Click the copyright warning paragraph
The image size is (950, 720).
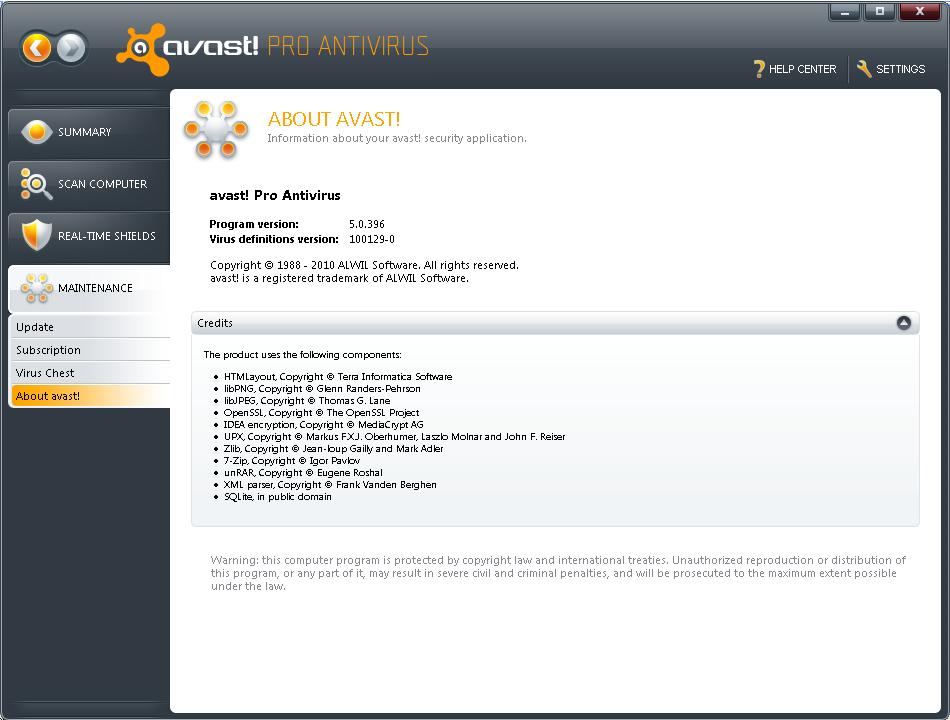pos(558,573)
